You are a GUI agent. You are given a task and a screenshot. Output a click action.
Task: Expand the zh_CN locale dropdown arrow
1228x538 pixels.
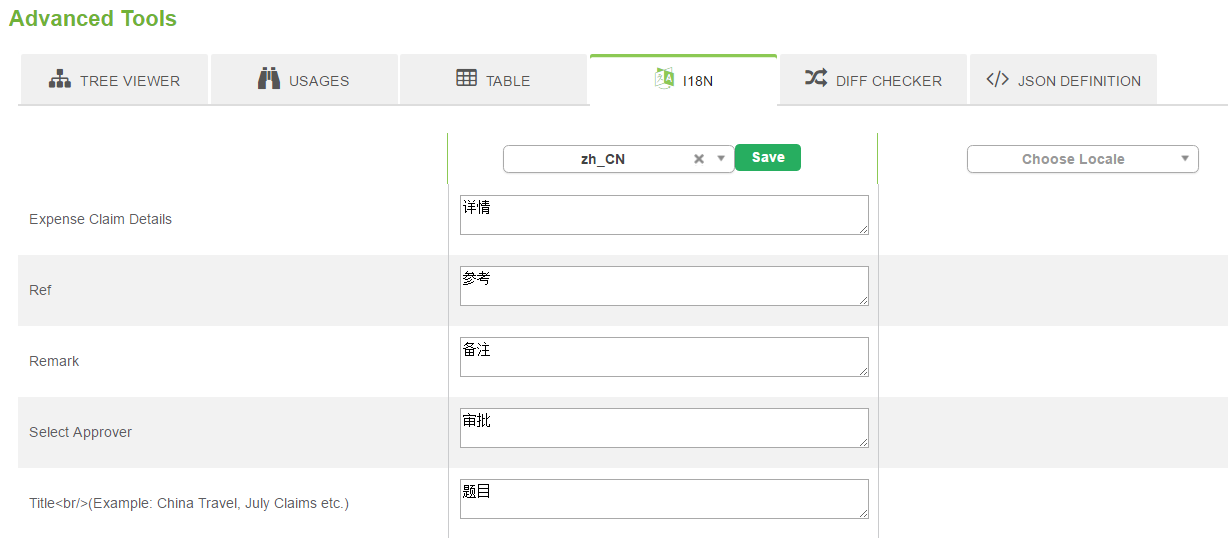pyautogui.click(x=721, y=159)
